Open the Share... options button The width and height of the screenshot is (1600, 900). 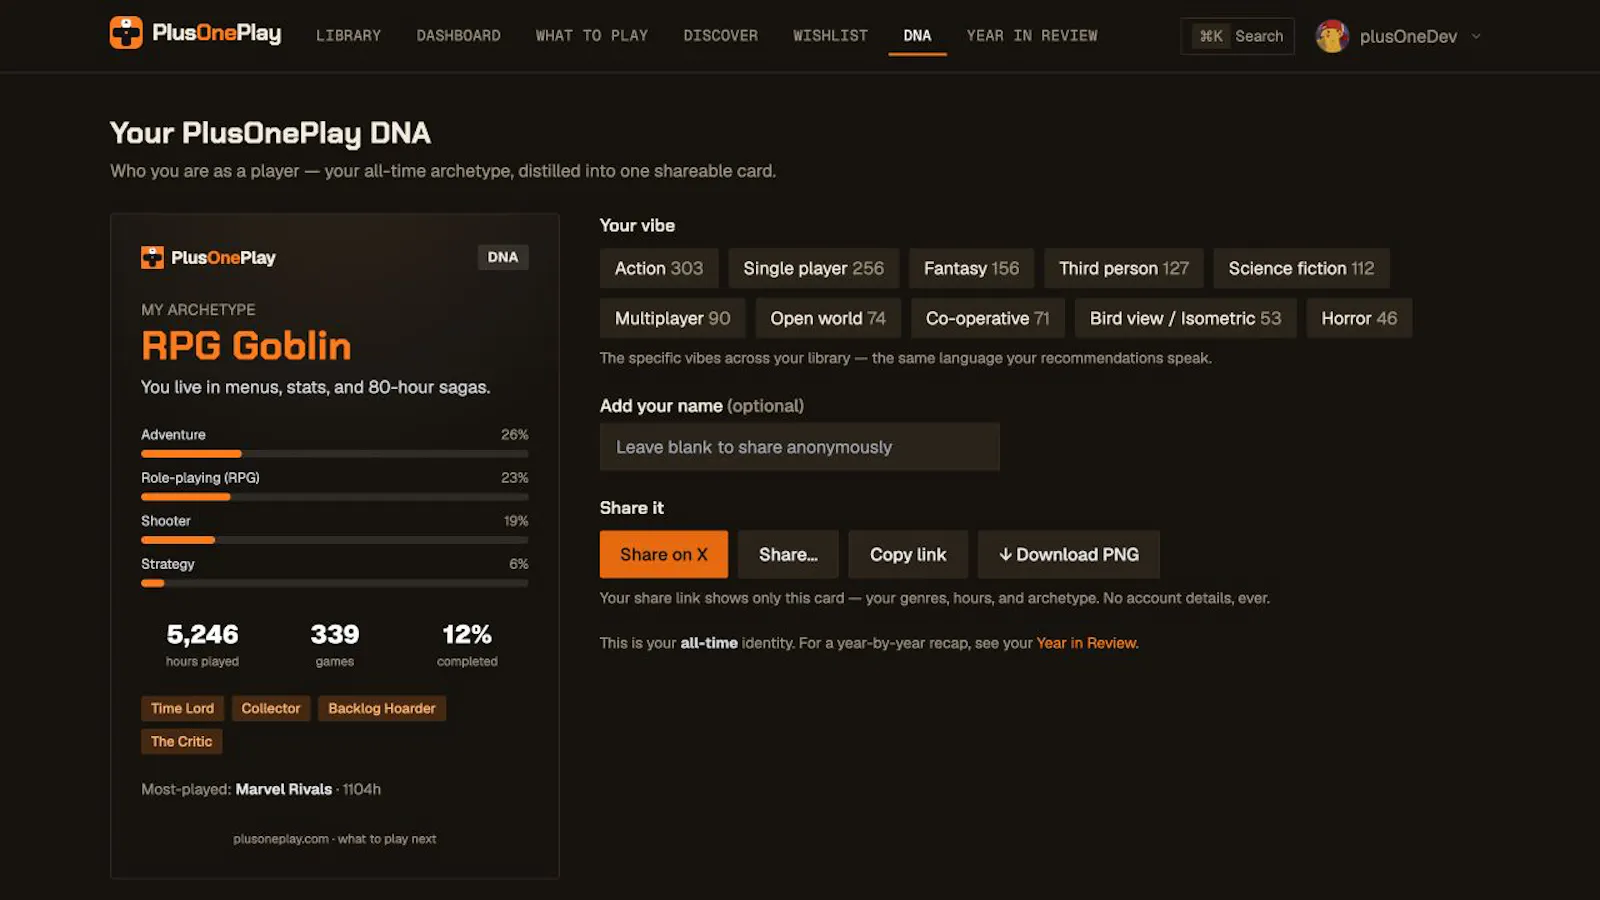788,554
